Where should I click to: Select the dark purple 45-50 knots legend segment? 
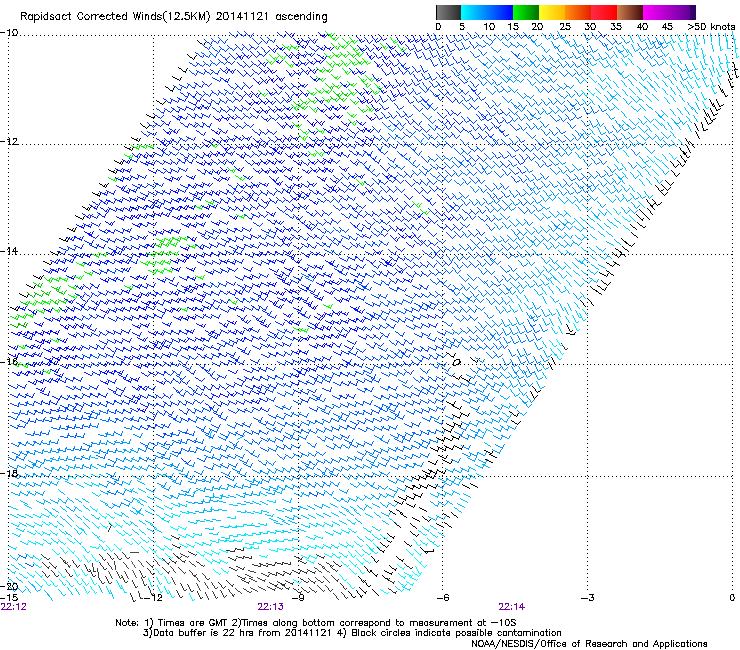click(x=682, y=12)
